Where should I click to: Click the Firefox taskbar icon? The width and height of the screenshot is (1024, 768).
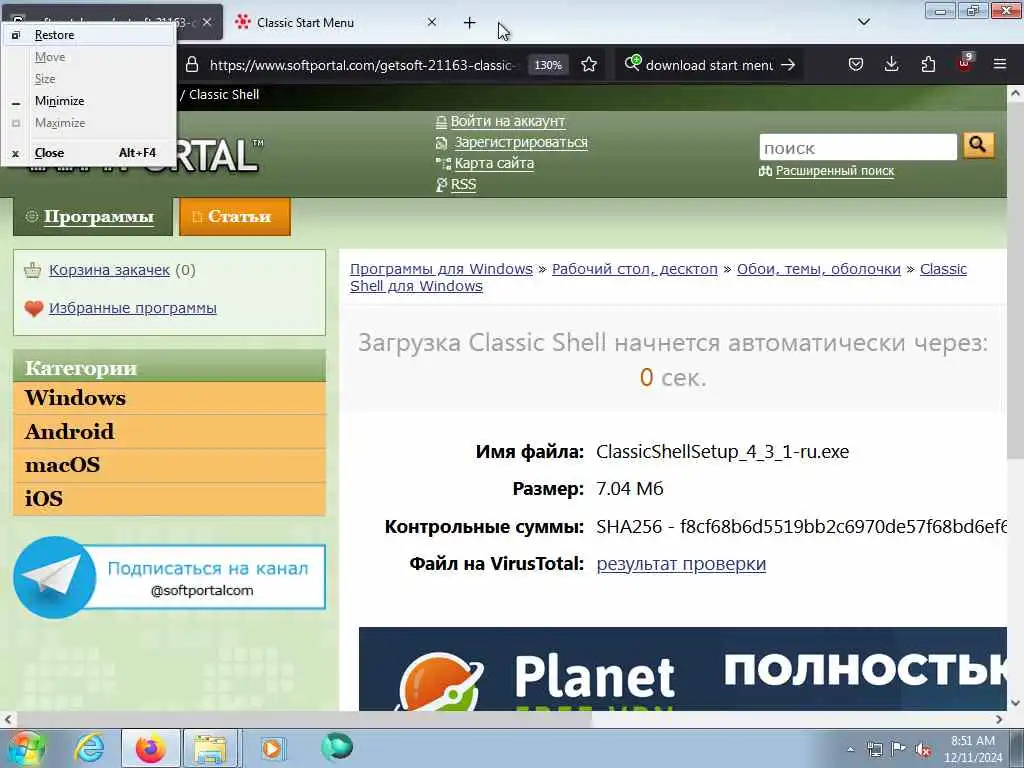(150, 748)
